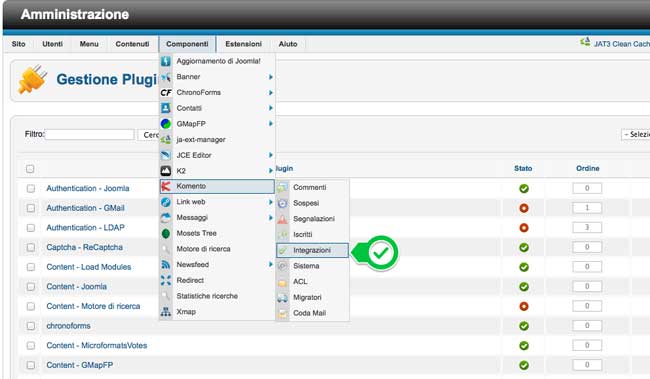Click the Banner component icon

coord(166,77)
